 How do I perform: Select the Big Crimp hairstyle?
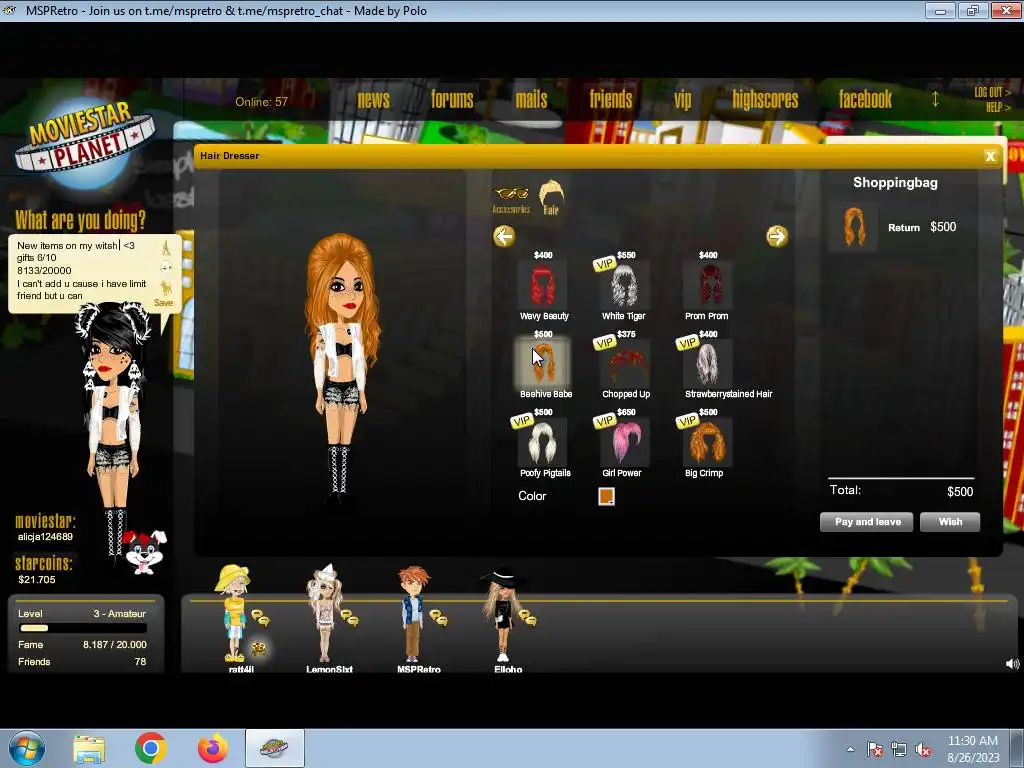point(707,442)
